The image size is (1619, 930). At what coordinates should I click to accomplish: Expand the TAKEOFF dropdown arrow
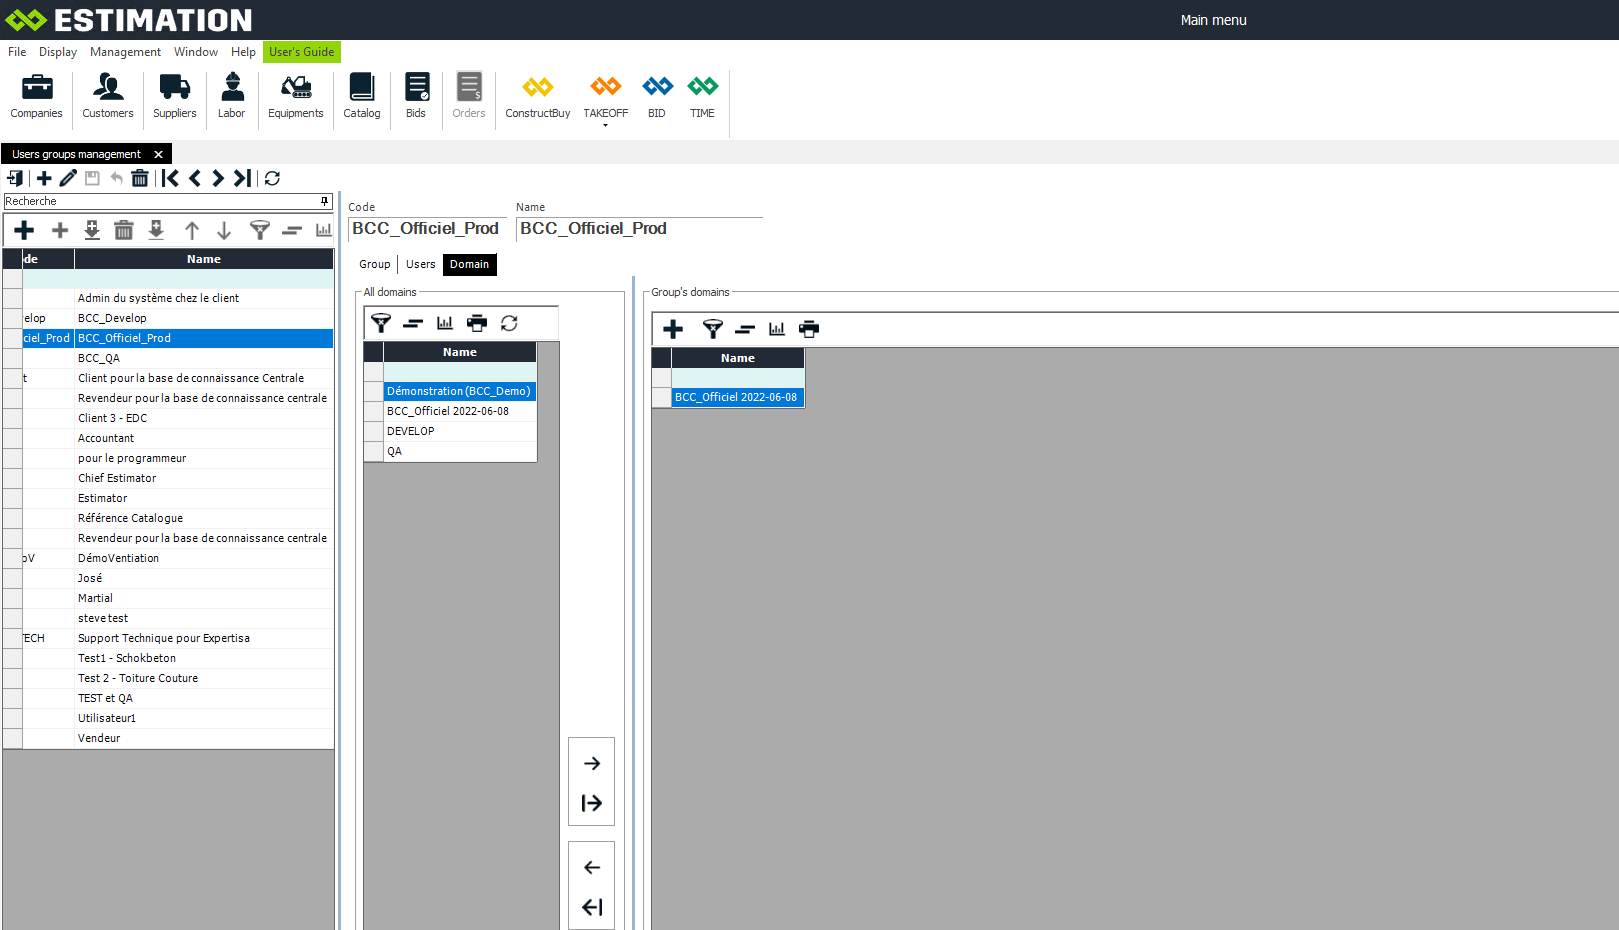605,126
